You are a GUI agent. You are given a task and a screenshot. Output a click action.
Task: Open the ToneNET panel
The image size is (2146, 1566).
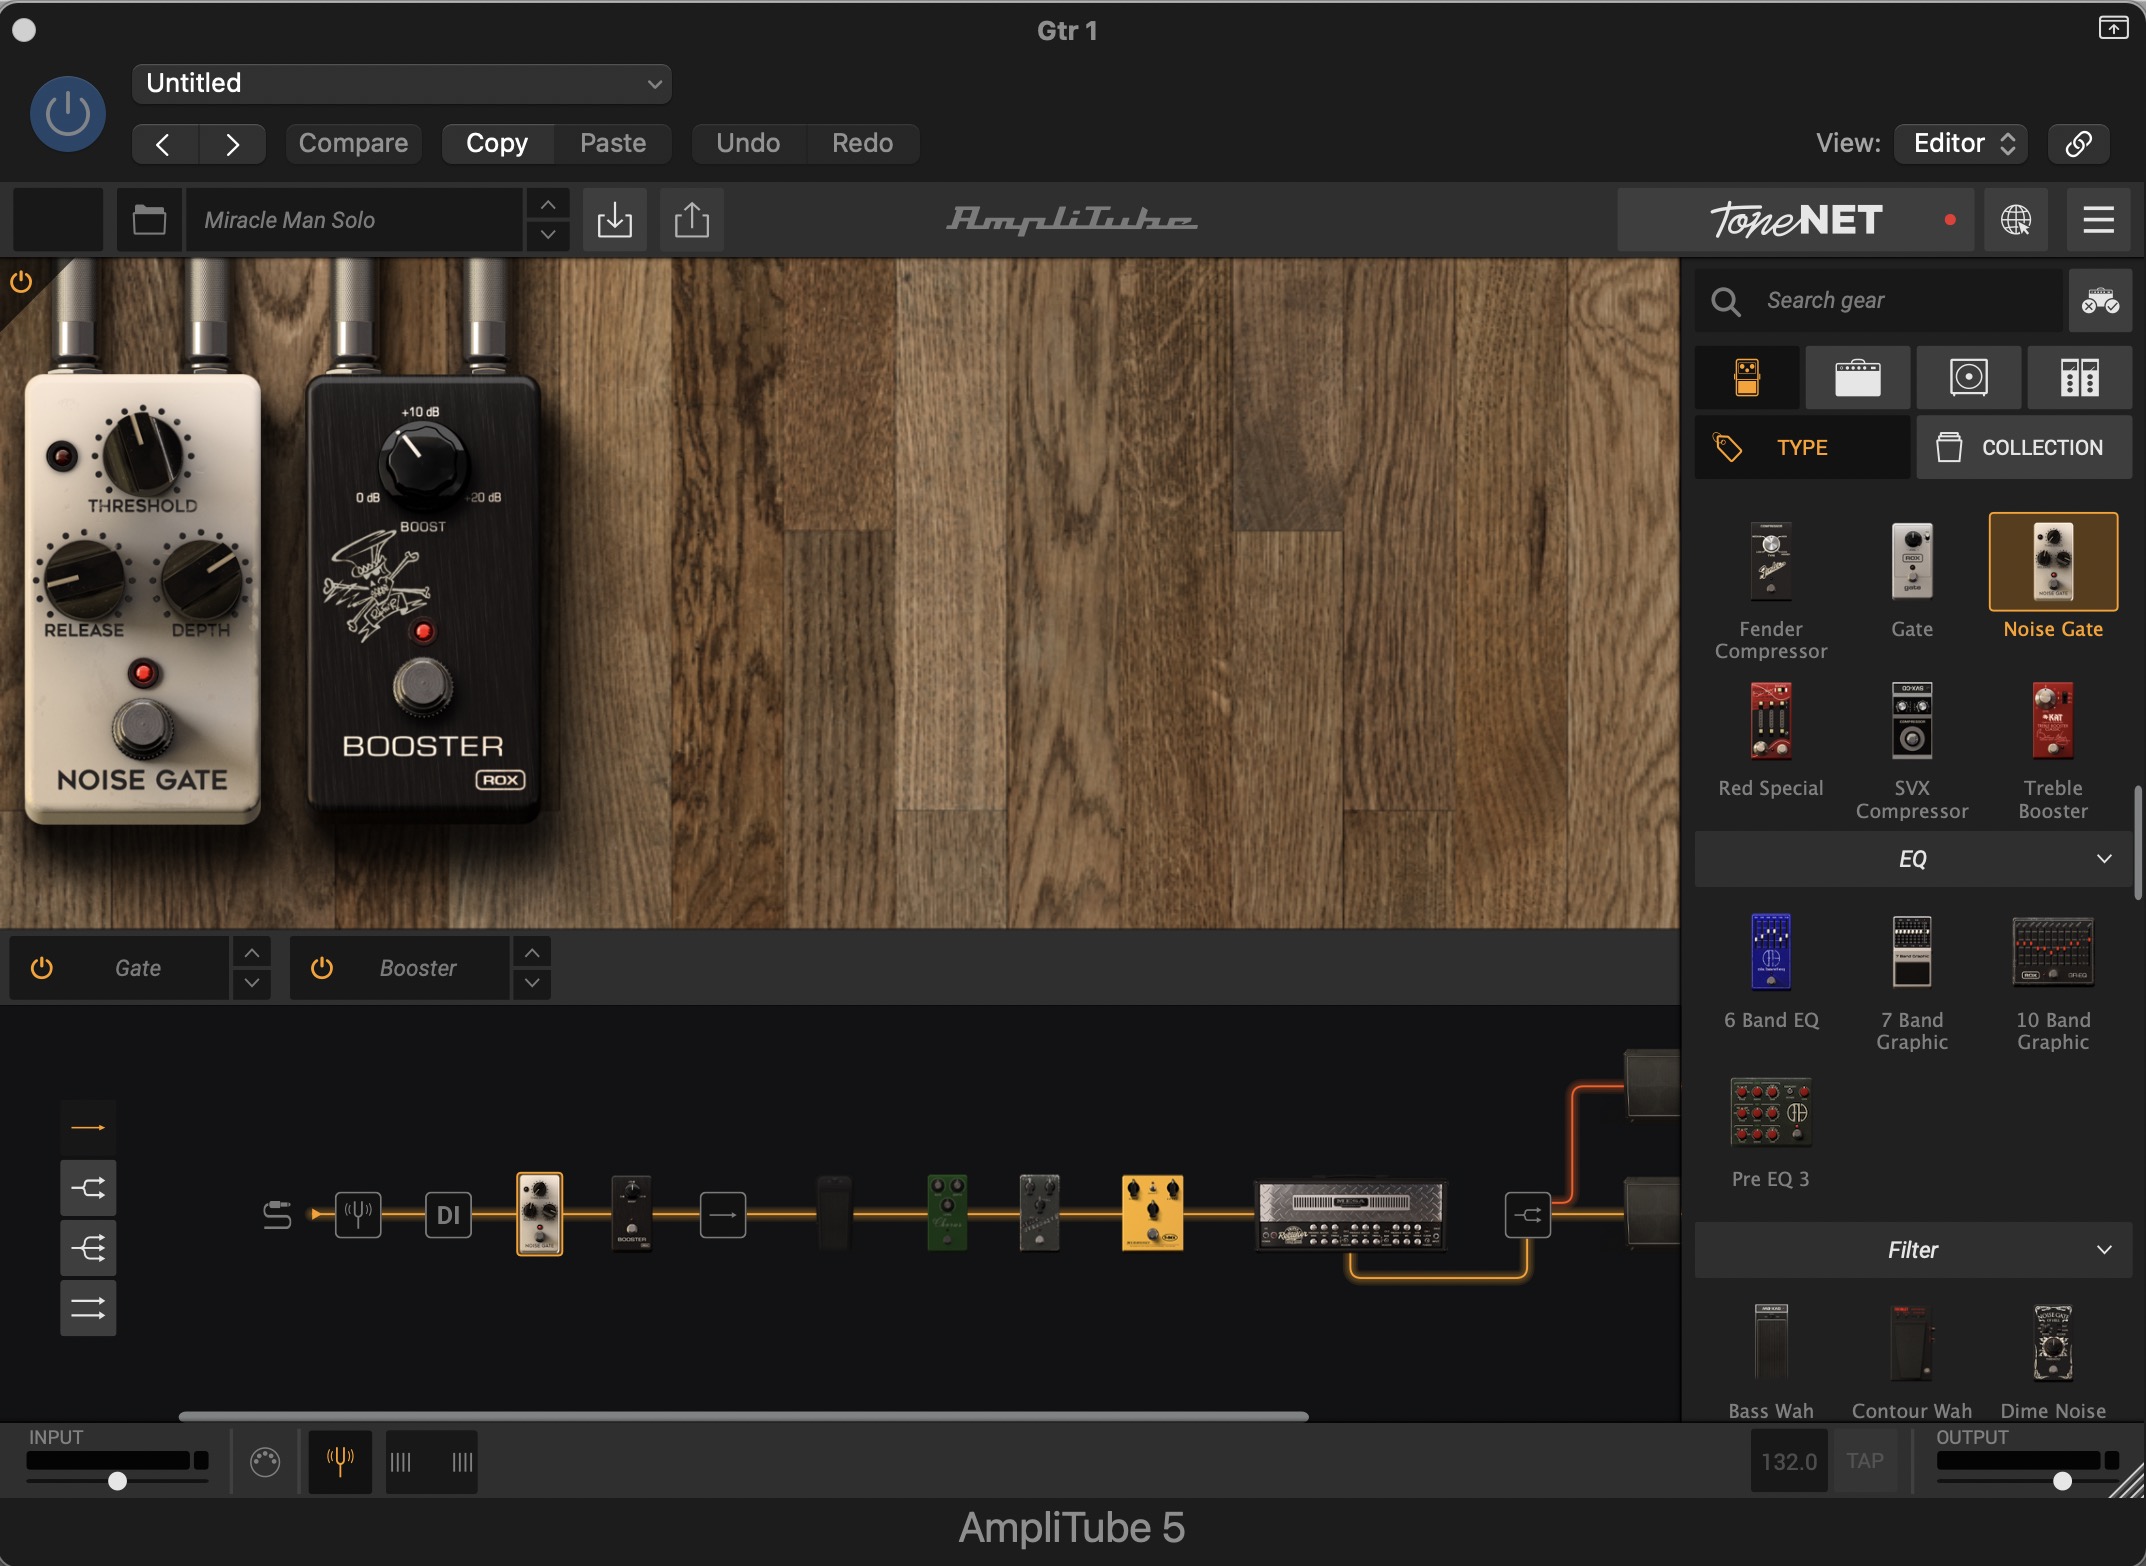[x=1796, y=219]
